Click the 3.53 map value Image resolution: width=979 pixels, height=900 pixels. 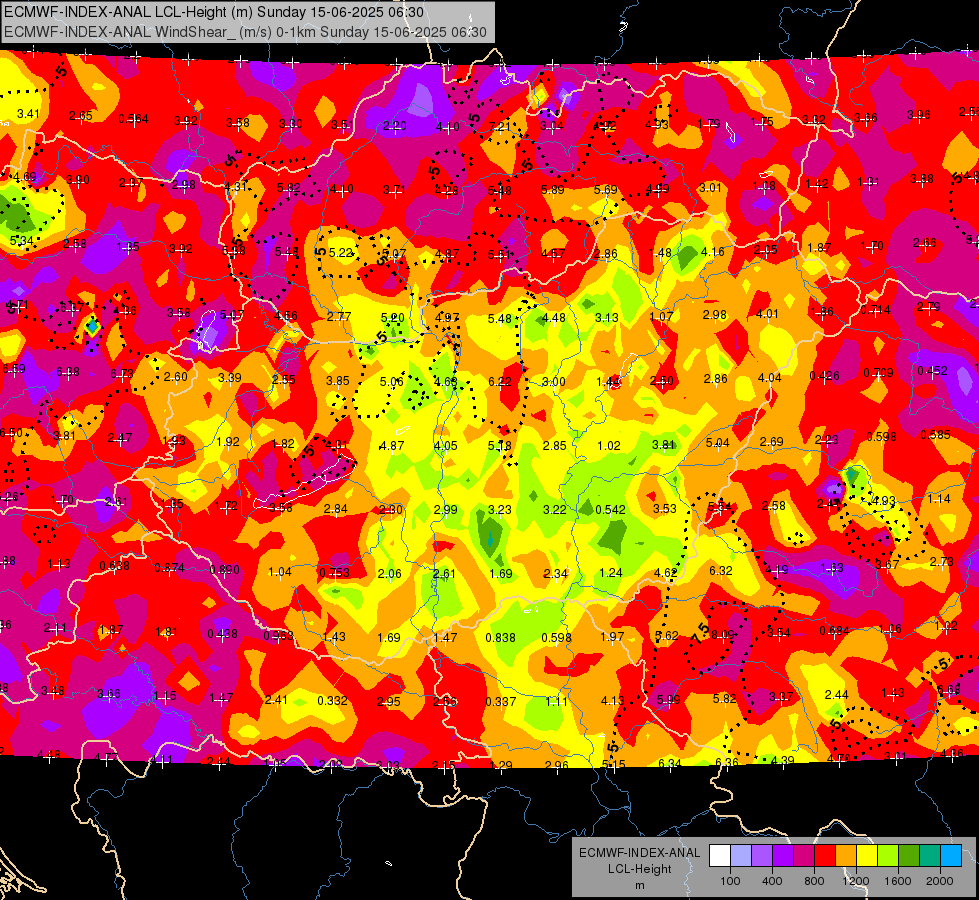[x=665, y=509]
